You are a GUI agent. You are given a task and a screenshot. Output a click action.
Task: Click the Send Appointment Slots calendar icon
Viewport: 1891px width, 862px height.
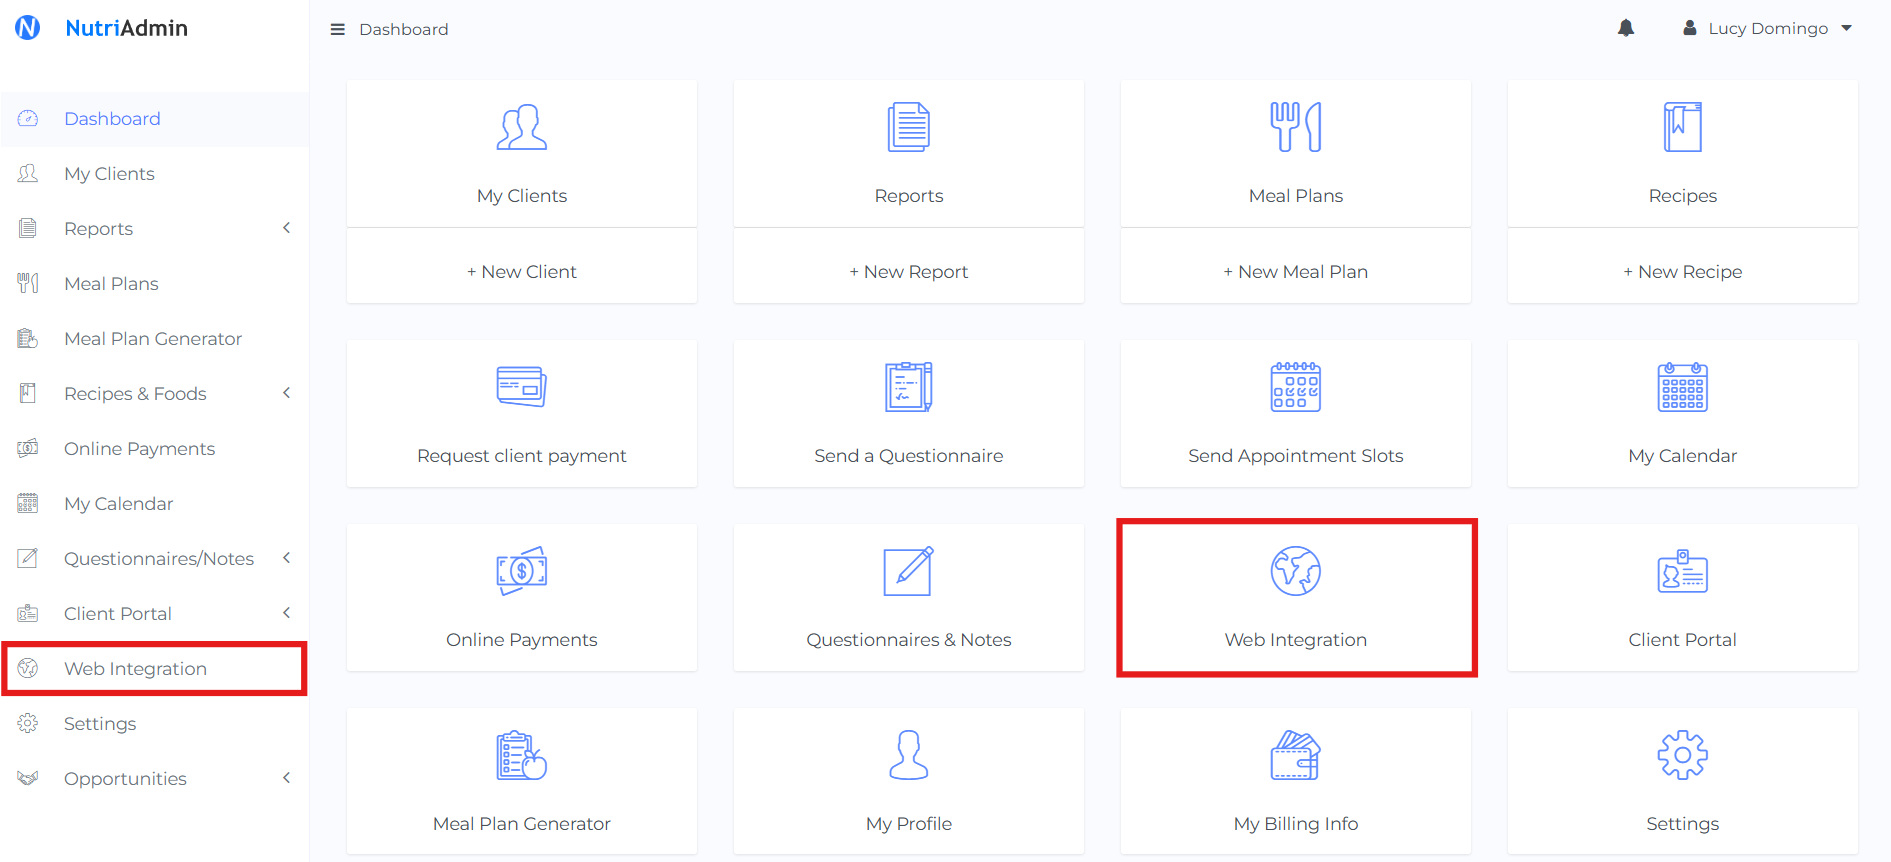point(1296,387)
